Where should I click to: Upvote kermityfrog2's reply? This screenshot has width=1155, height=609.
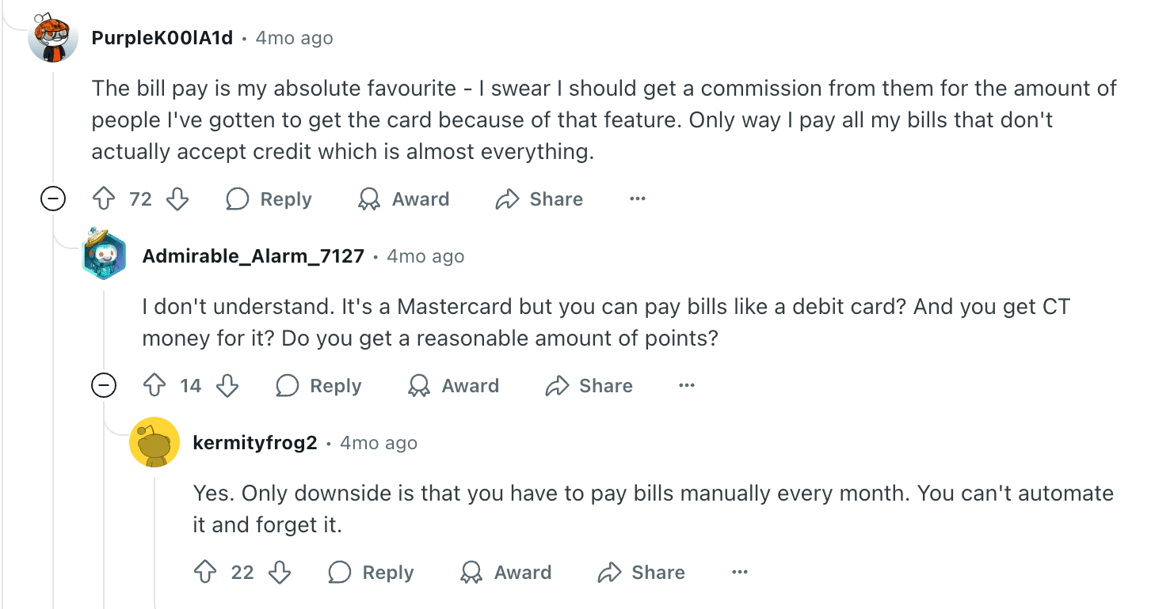[x=205, y=572]
